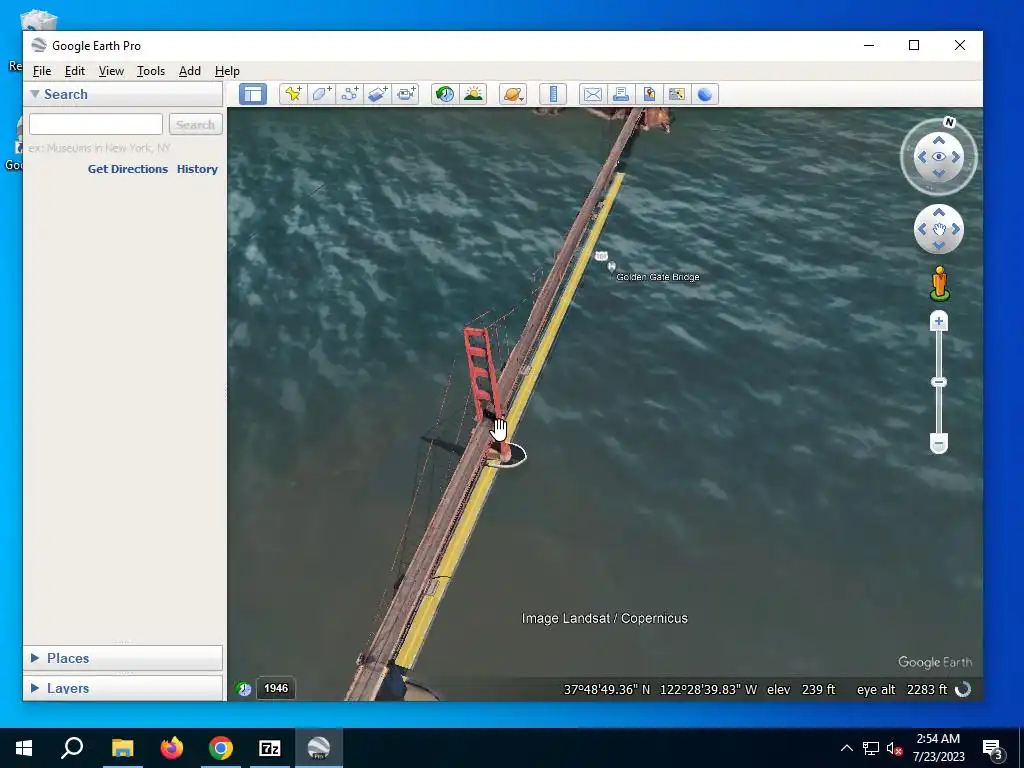Viewport: 1024px width, 768px height.
Task: Add a polygon with the toolbar
Action: click(321, 94)
